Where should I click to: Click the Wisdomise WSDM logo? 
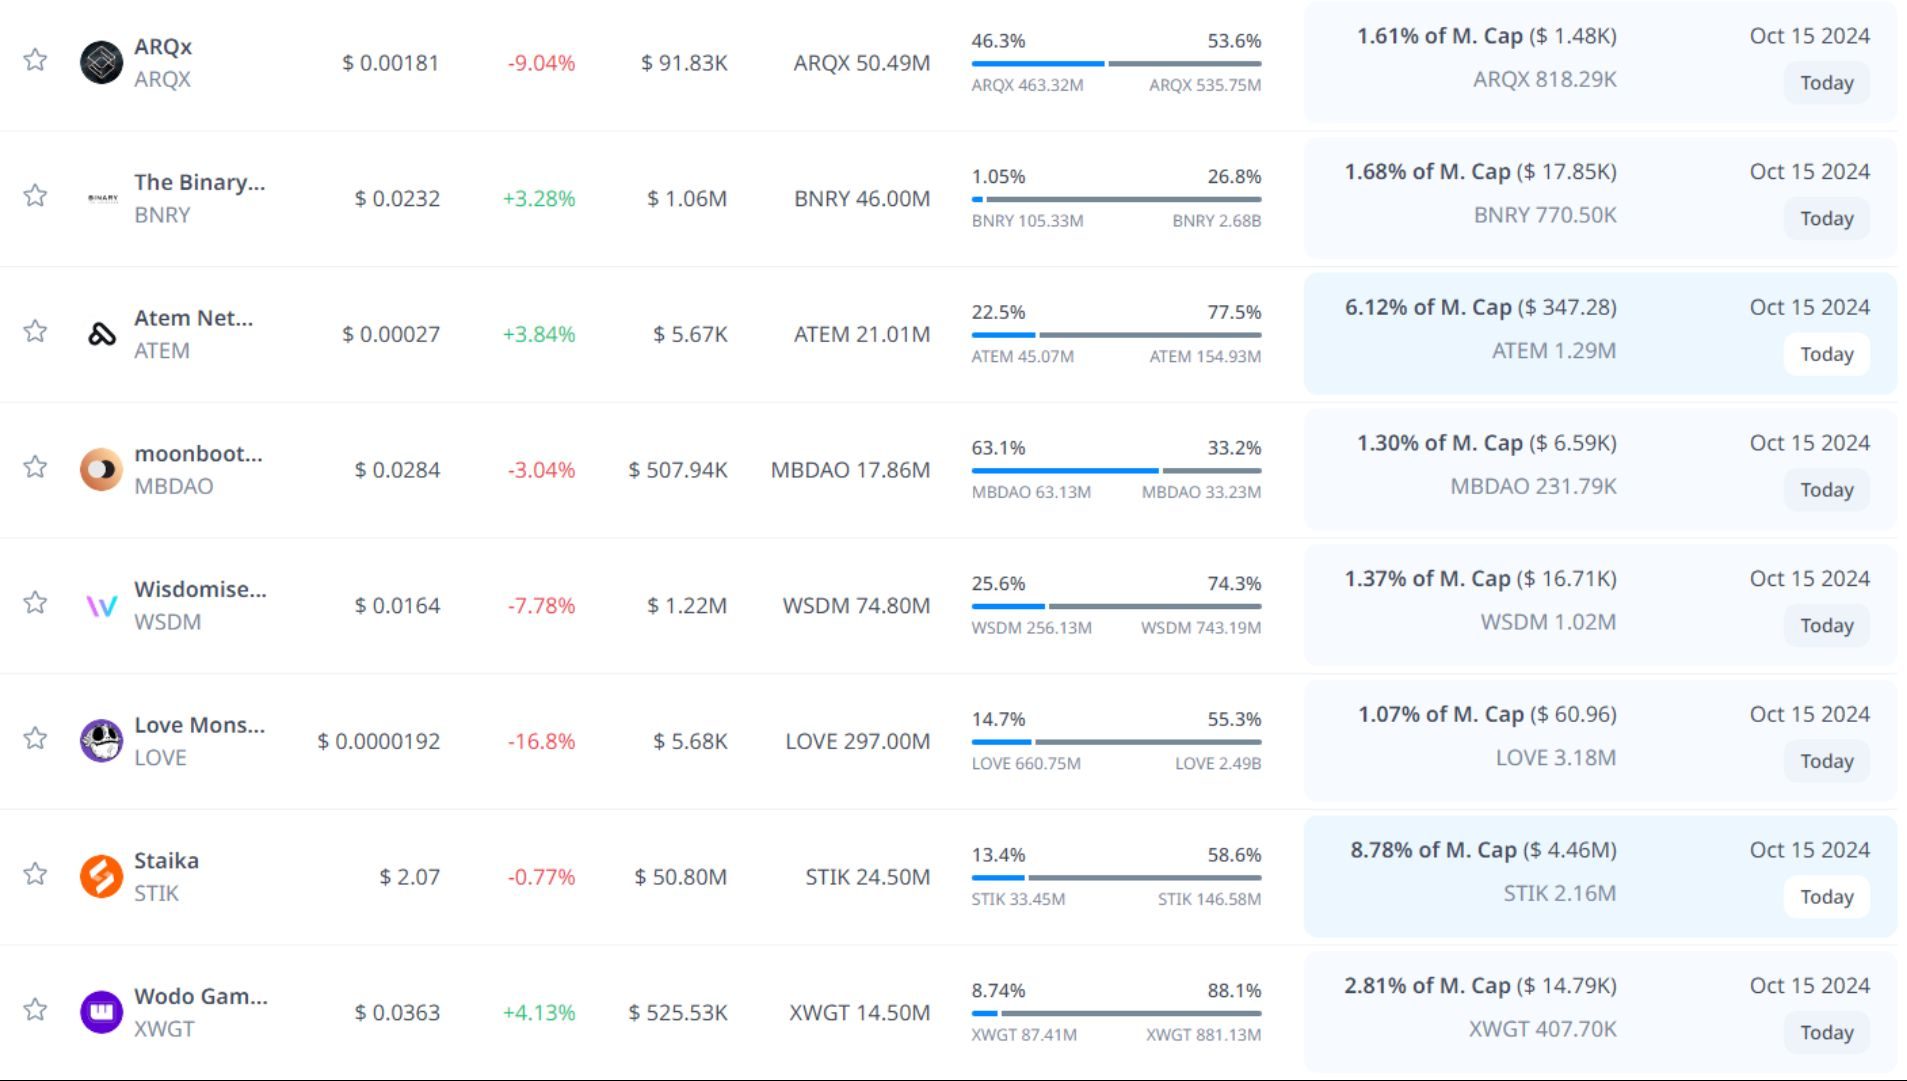(x=102, y=605)
